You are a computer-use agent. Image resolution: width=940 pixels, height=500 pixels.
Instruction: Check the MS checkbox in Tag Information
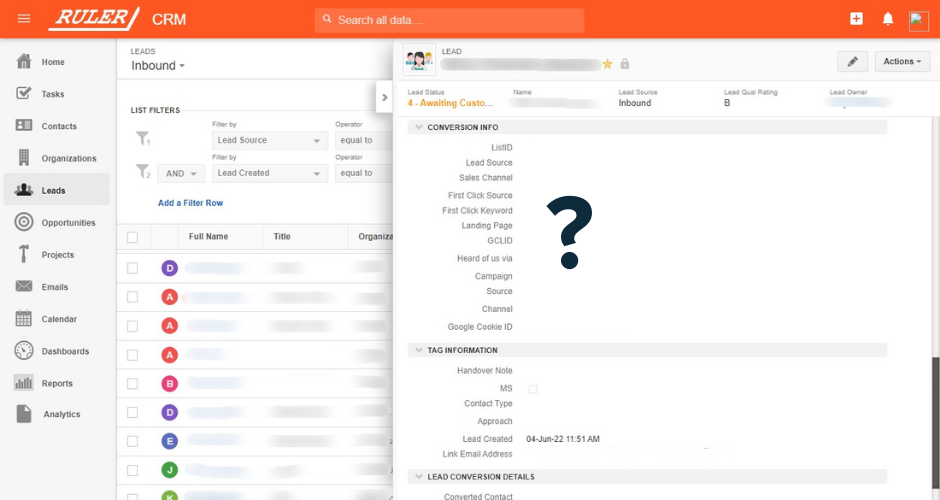coord(533,388)
